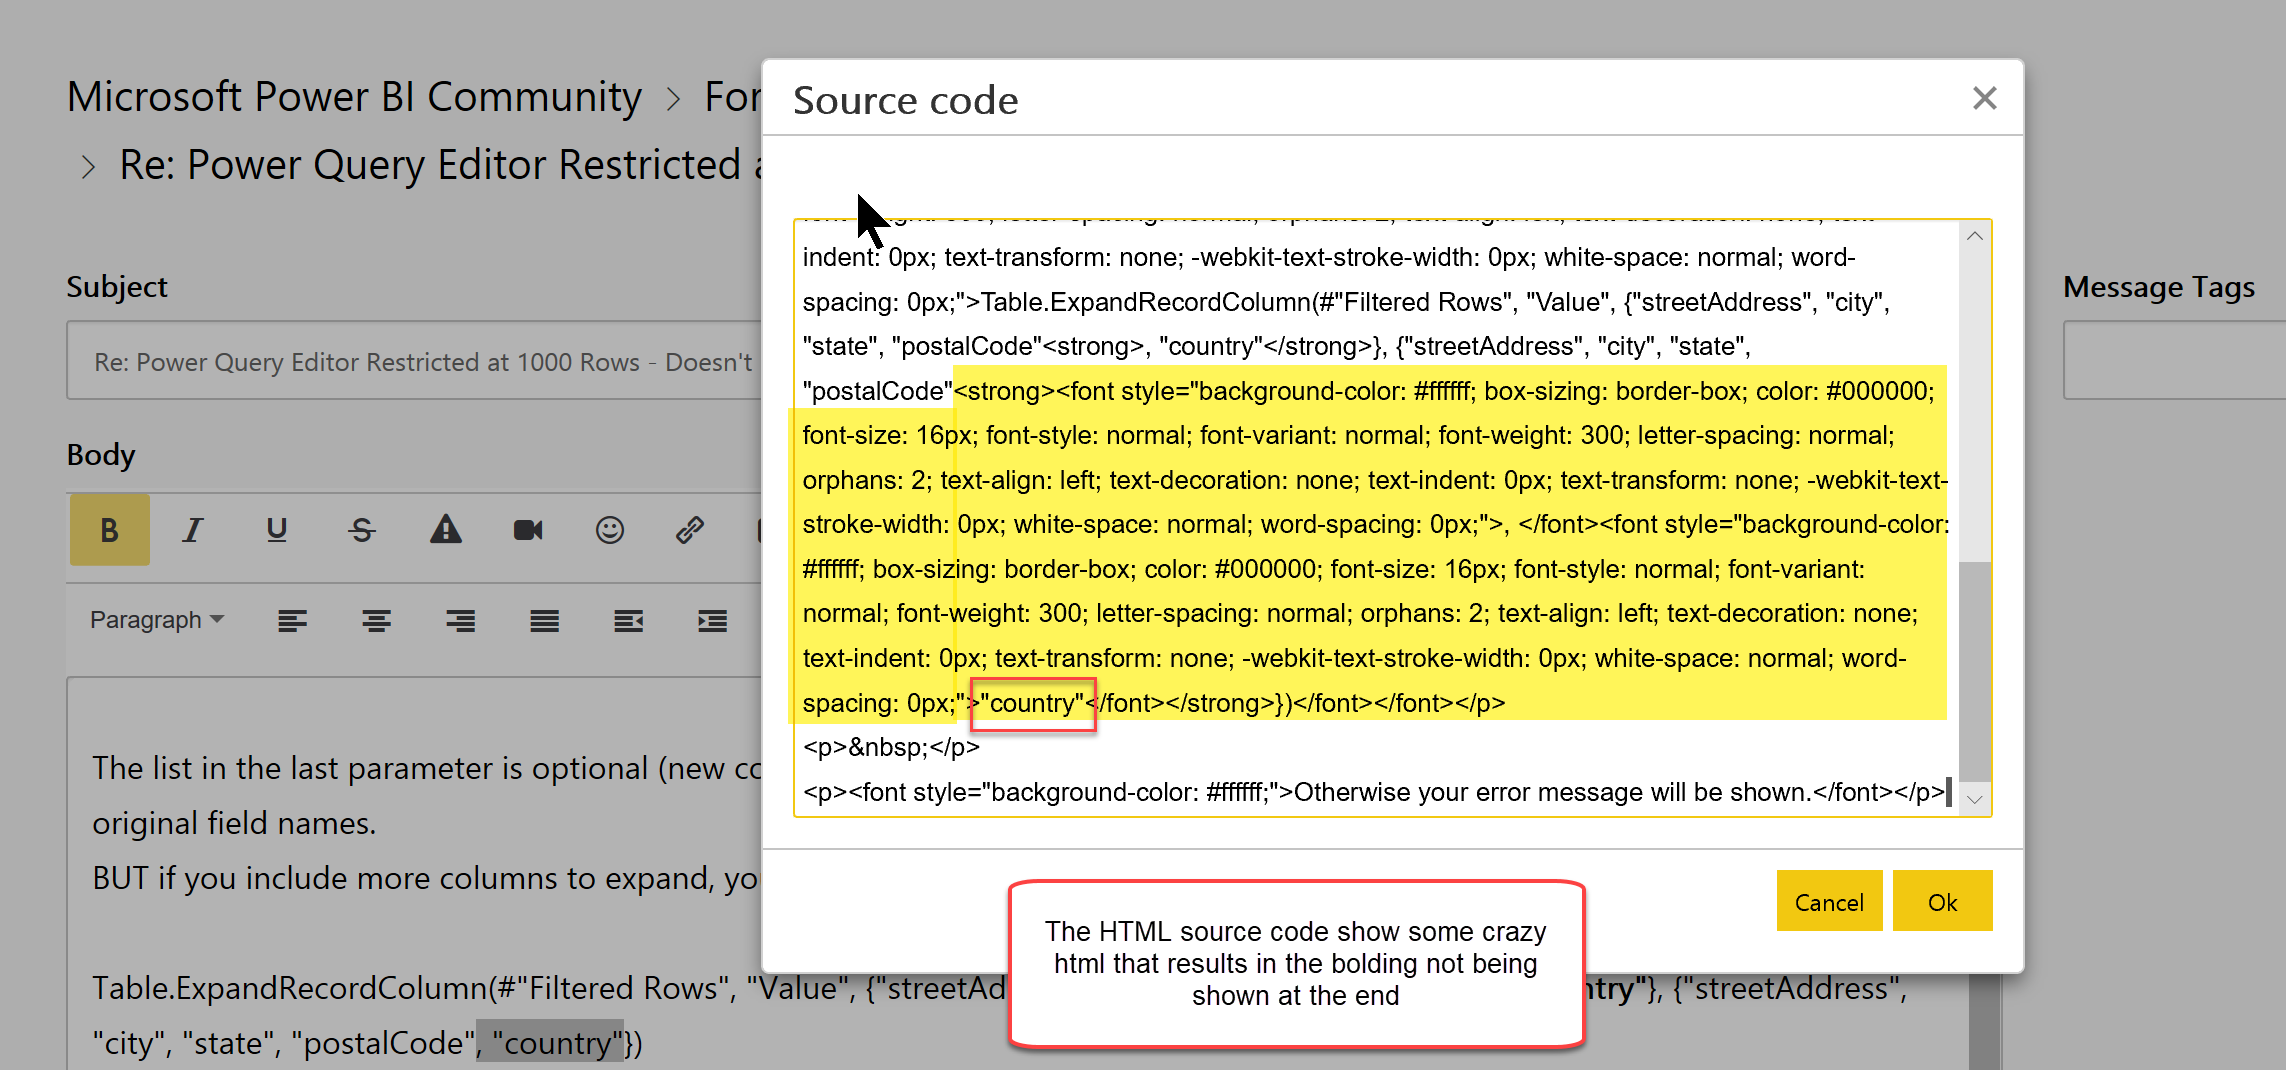Click "Otherwise your error message" line in source
The height and width of the screenshot is (1070, 2286).
pyautogui.click(x=1374, y=793)
